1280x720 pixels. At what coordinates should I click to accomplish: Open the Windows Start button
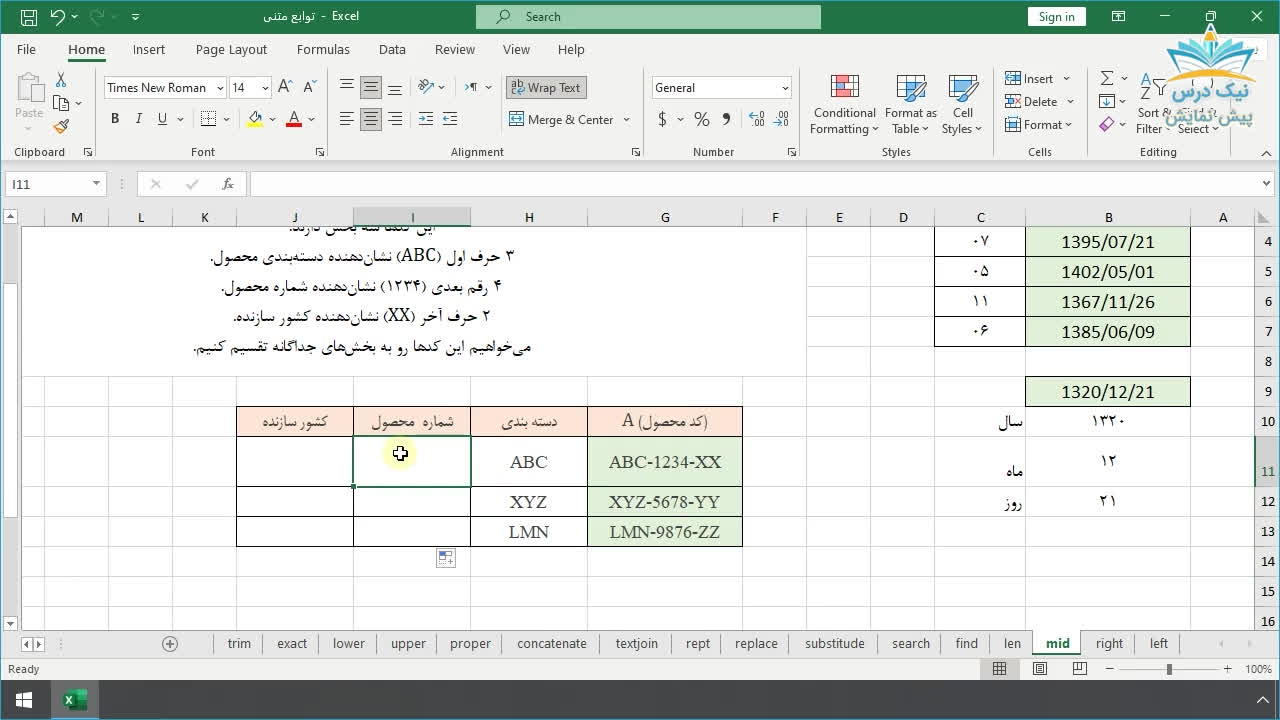[x=24, y=700]
